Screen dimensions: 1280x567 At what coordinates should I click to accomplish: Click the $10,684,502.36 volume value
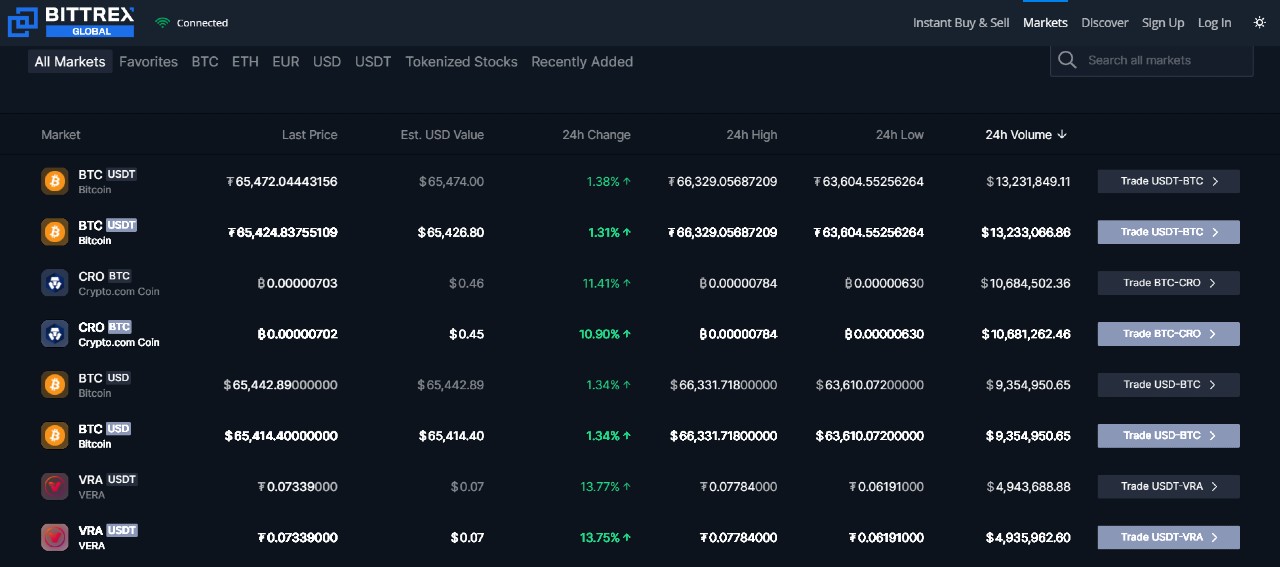click(x=1026, y=284)
